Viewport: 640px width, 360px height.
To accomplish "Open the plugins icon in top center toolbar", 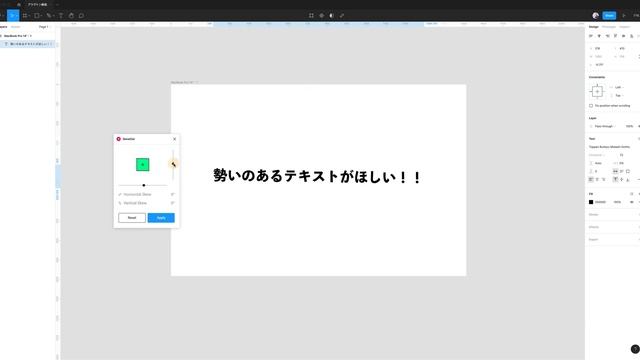I will [322, 16].
